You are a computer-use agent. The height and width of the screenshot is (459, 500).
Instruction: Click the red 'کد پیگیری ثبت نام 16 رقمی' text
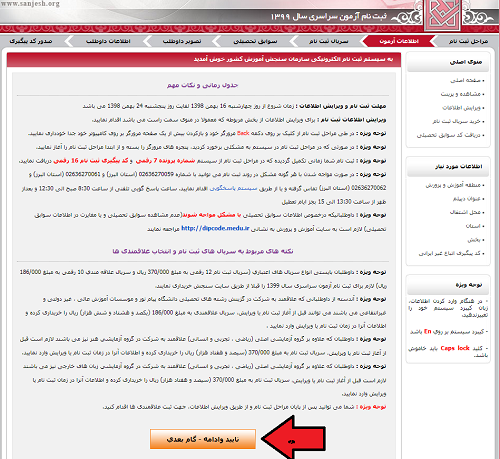[91, 160]
